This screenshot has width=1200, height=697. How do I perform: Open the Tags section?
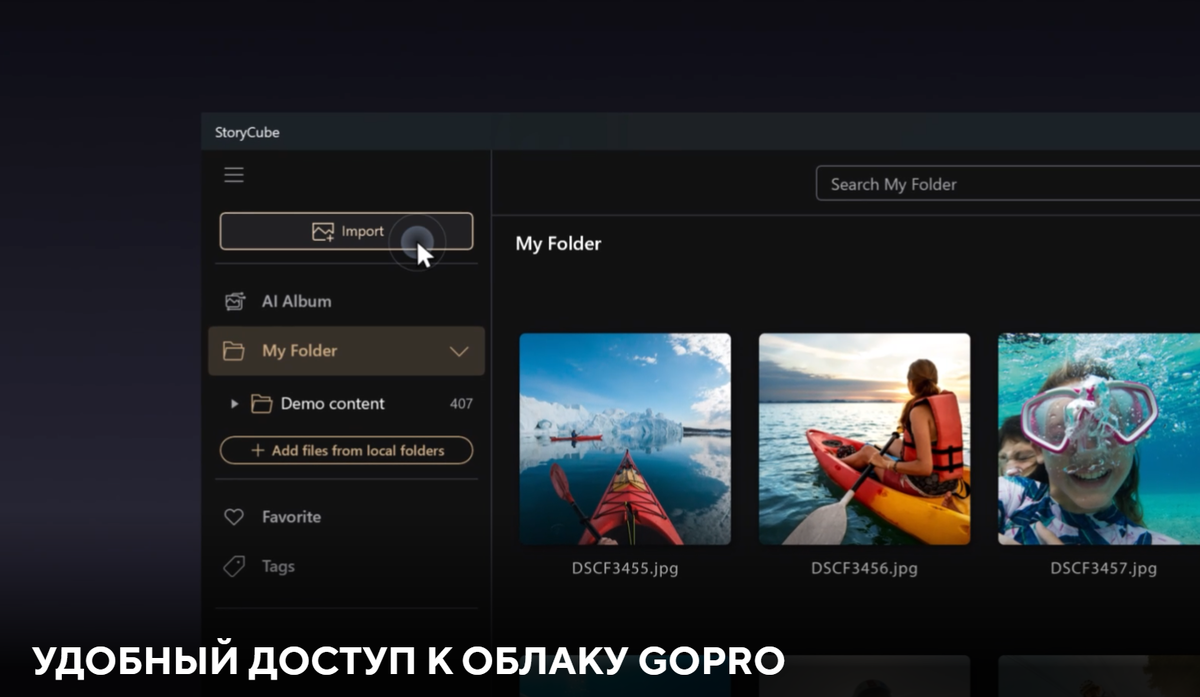[x=346, y=566]
